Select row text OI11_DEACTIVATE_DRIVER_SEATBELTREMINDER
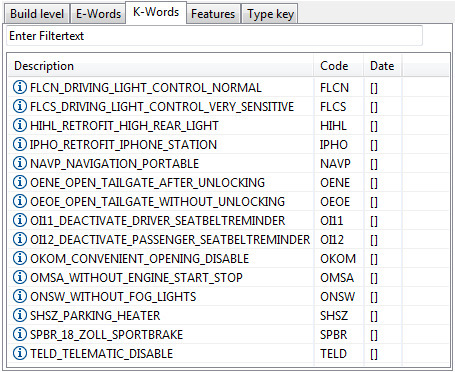Viewport: 455px width, 372px height. click(x=158, y=221)
